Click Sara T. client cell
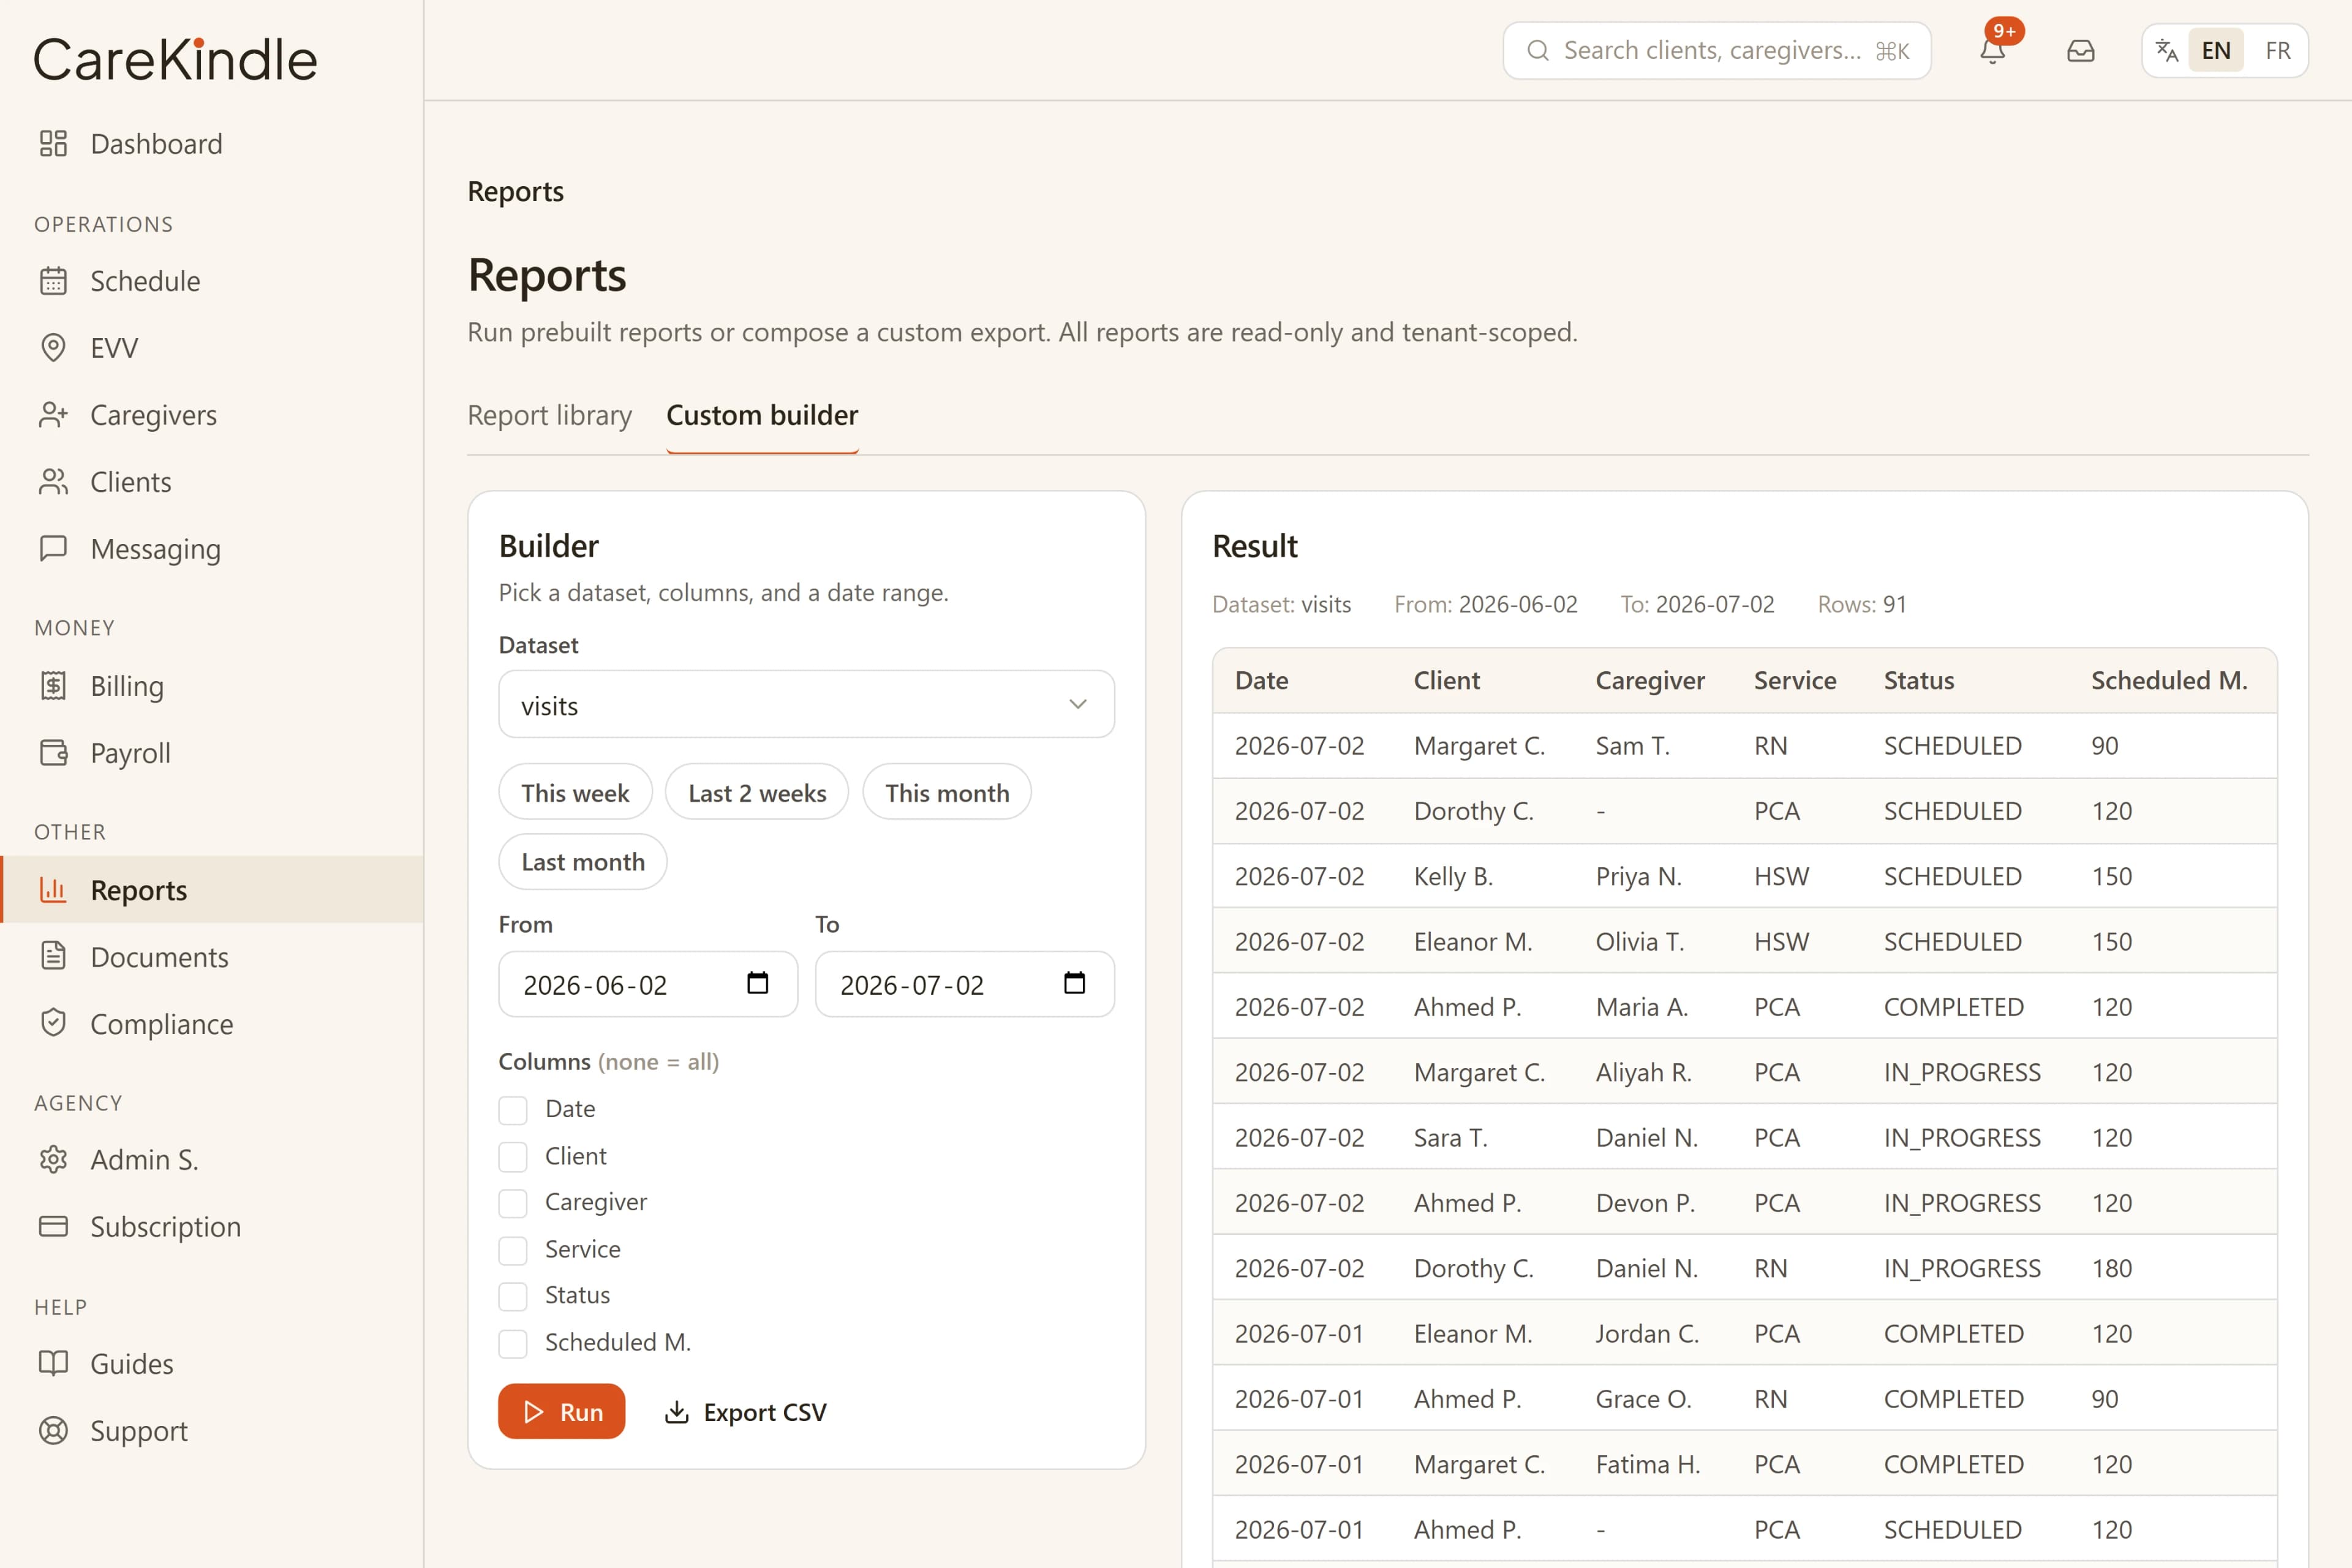 click(1451, 1138)
